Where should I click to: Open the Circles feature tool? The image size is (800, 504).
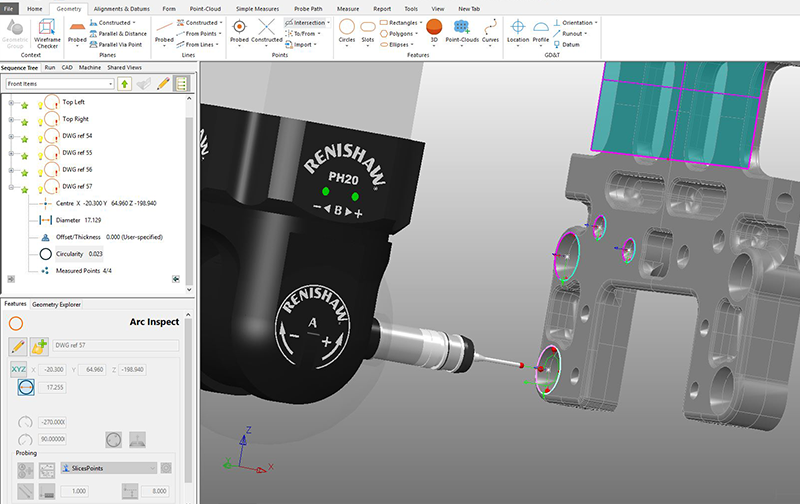point(347,33)
